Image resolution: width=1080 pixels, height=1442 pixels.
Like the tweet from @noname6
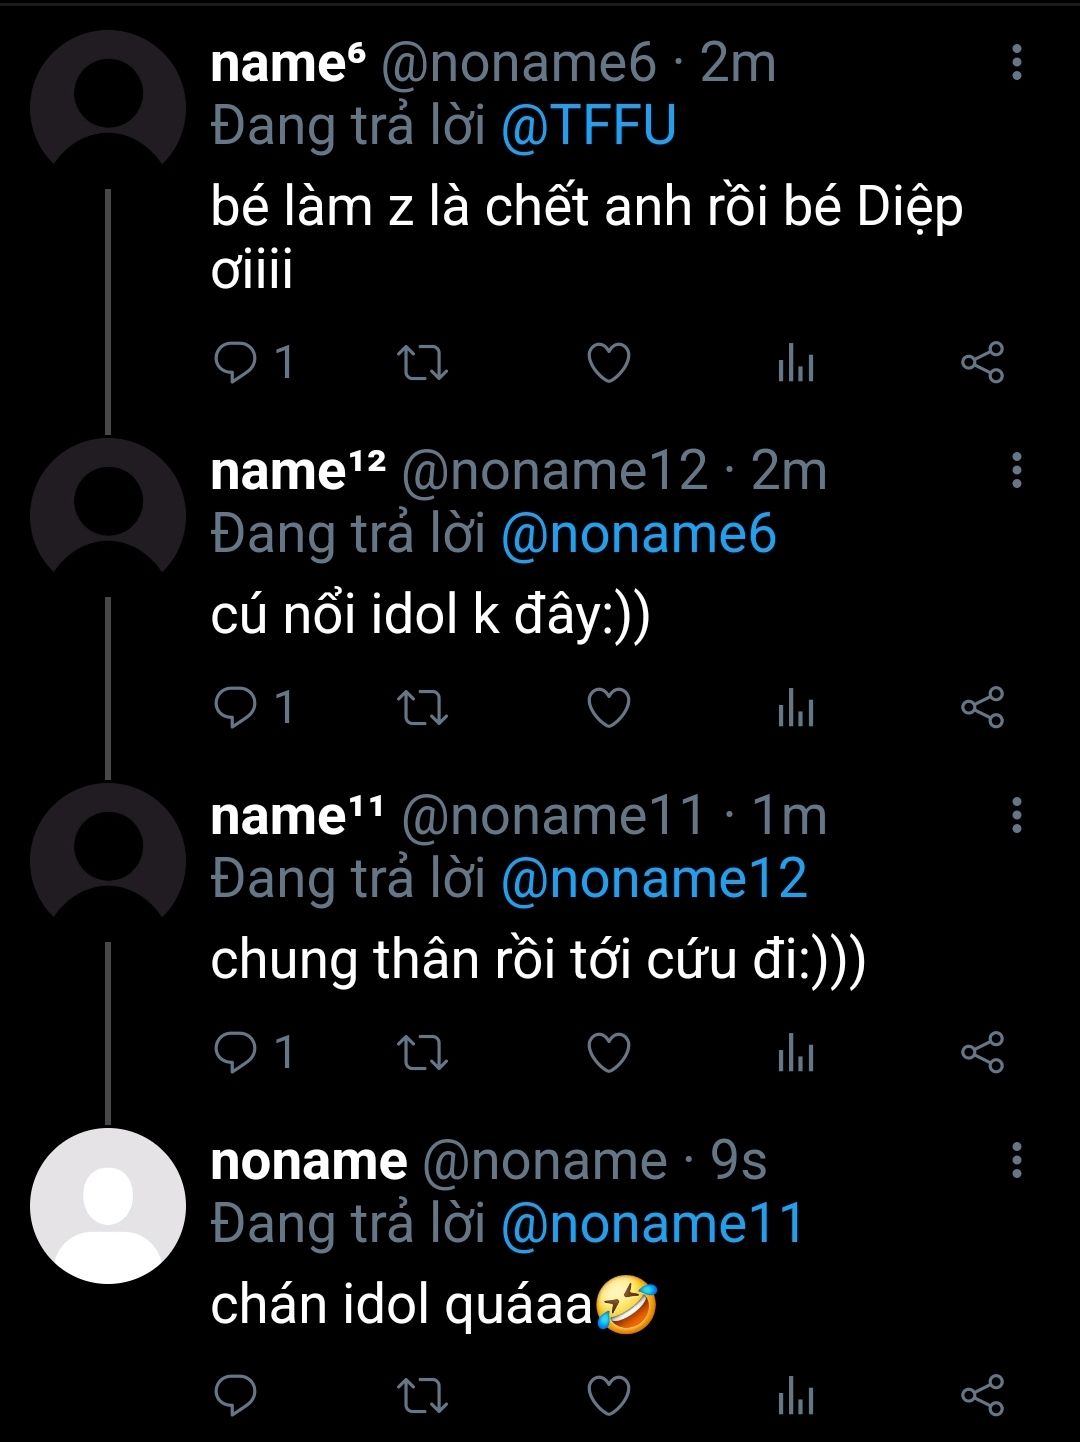[x=608, y=362]
